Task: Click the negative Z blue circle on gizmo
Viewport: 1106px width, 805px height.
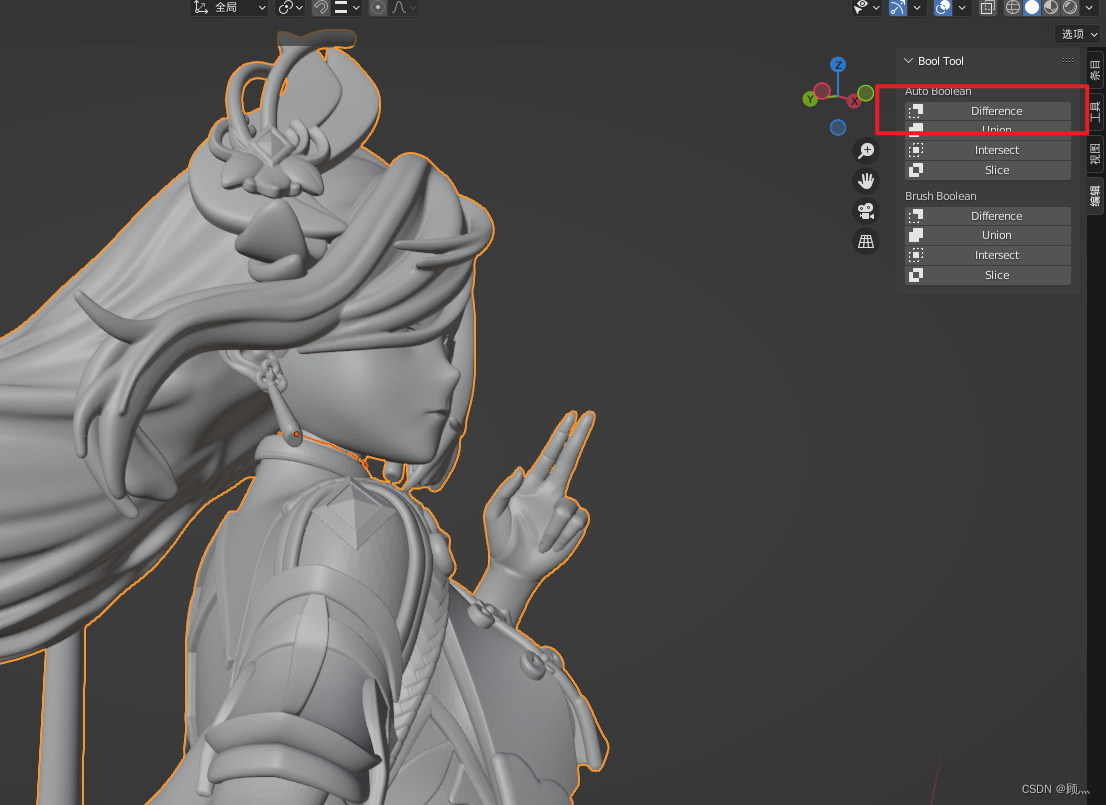Action: click(838, 128)
